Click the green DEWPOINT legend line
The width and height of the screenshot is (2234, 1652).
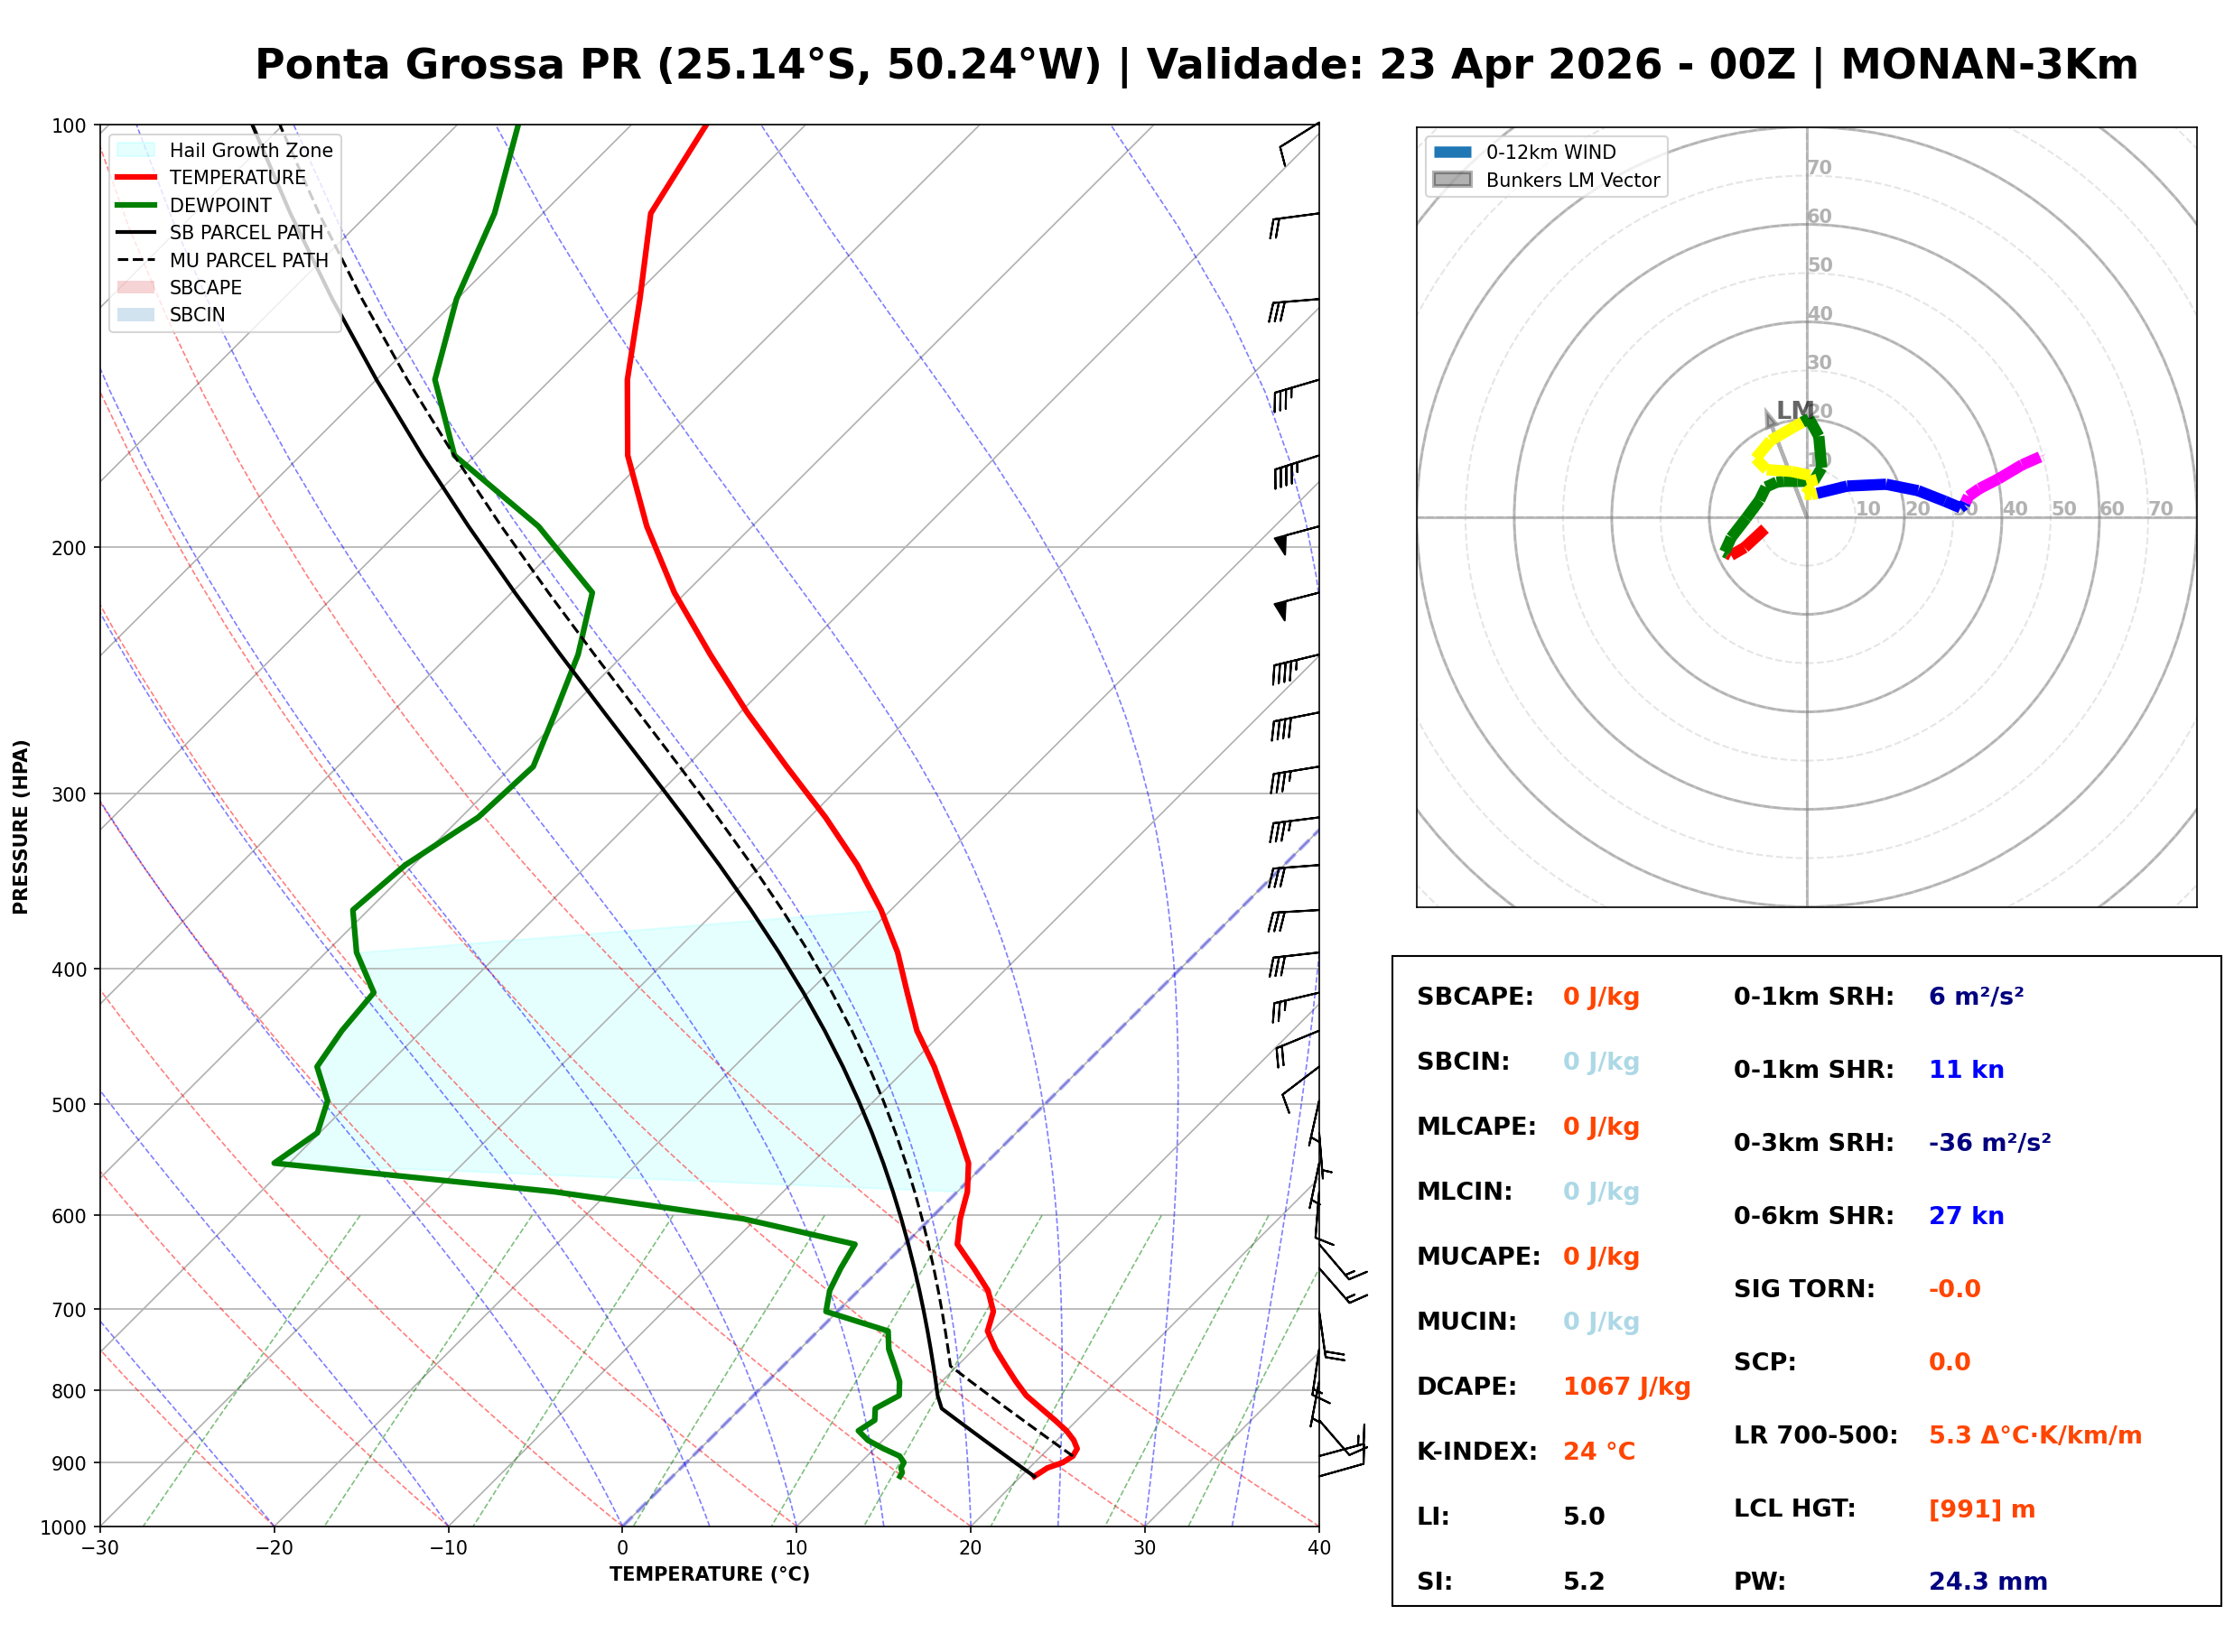(x=136, y=205)
